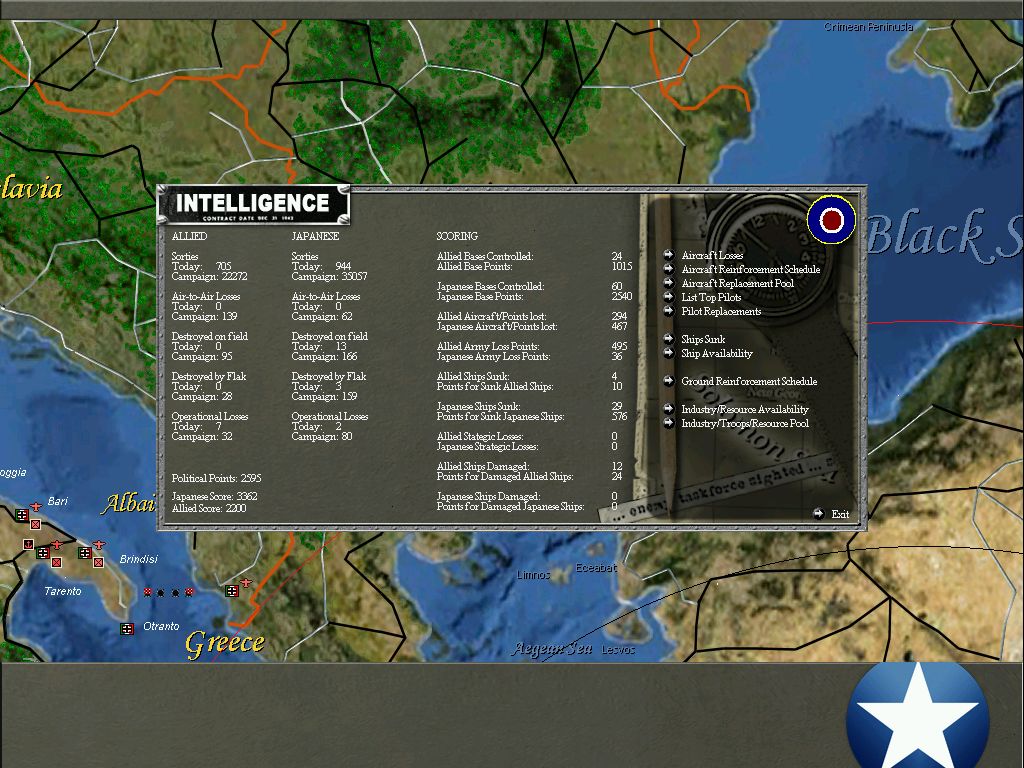Click the arrow icon beside Pilot Replacements
The height and width of the screenshot is (768, 1024).
click(668, 311)
